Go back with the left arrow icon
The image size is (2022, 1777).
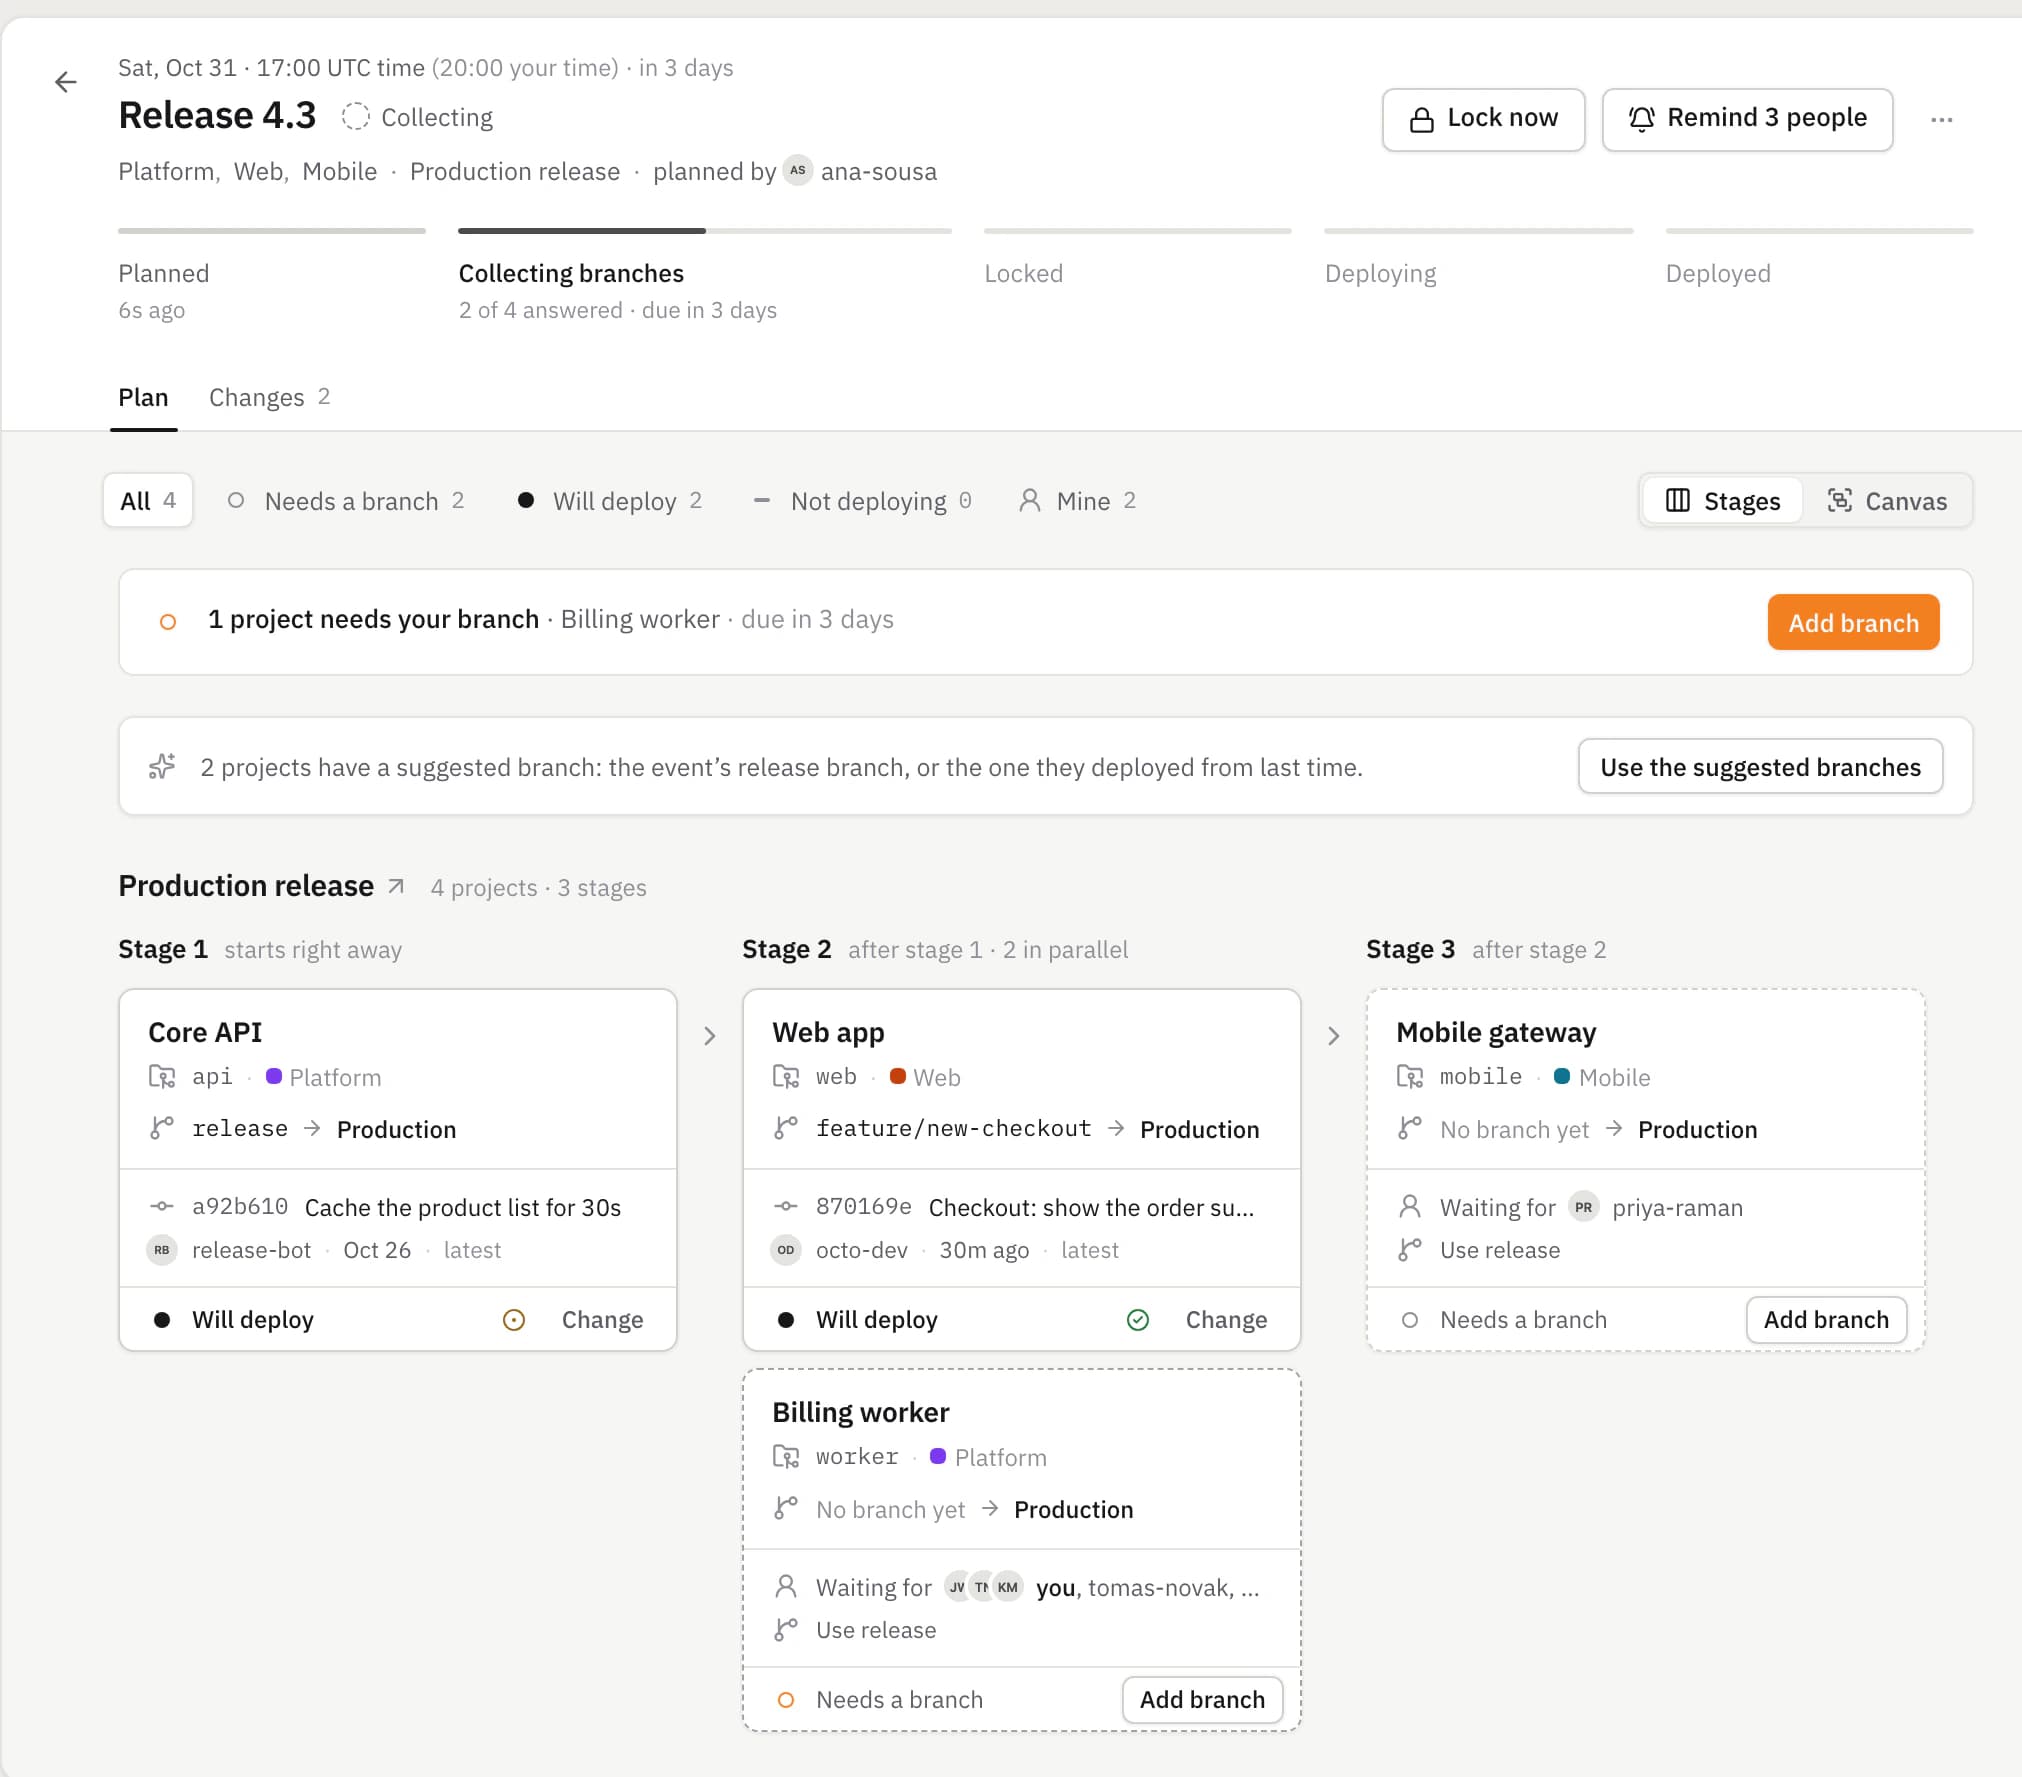click(x=66, y=82)
